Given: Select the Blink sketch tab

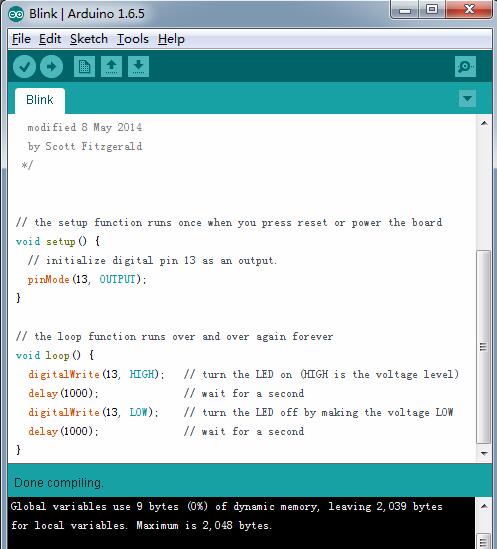Looking at the screenshot, I should pos(40,100).
